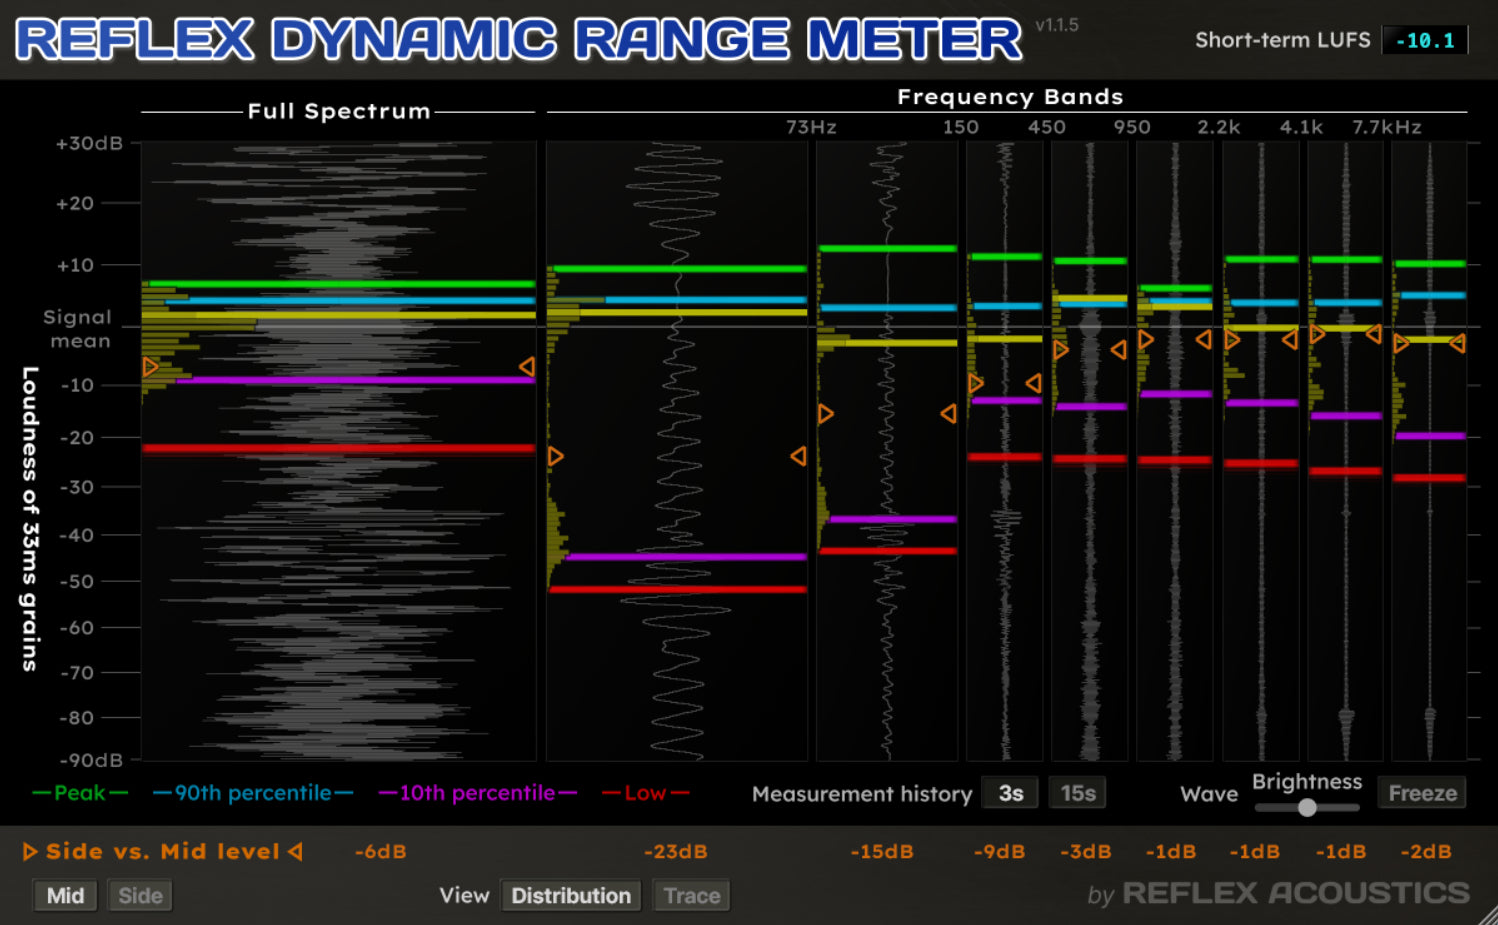Click the blue '90th percentile' legend label

(x=253, y=793)
